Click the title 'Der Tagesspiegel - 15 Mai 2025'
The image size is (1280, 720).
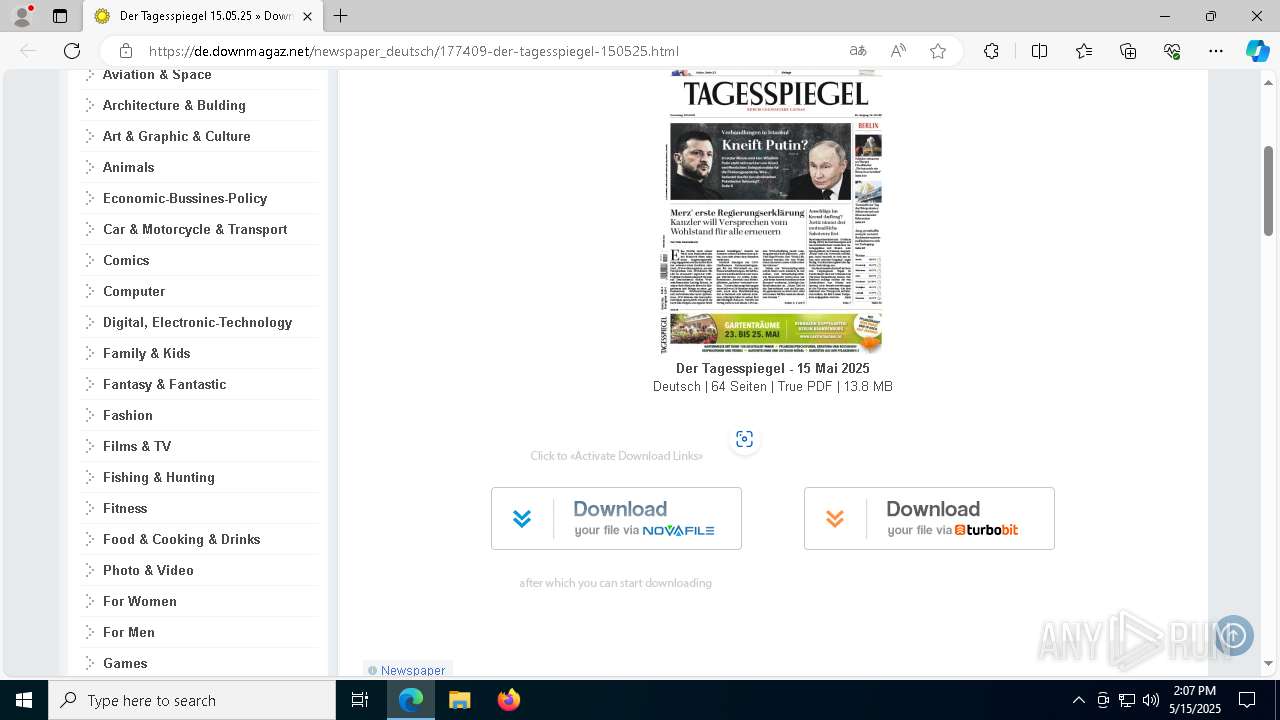tap(773, 368)
